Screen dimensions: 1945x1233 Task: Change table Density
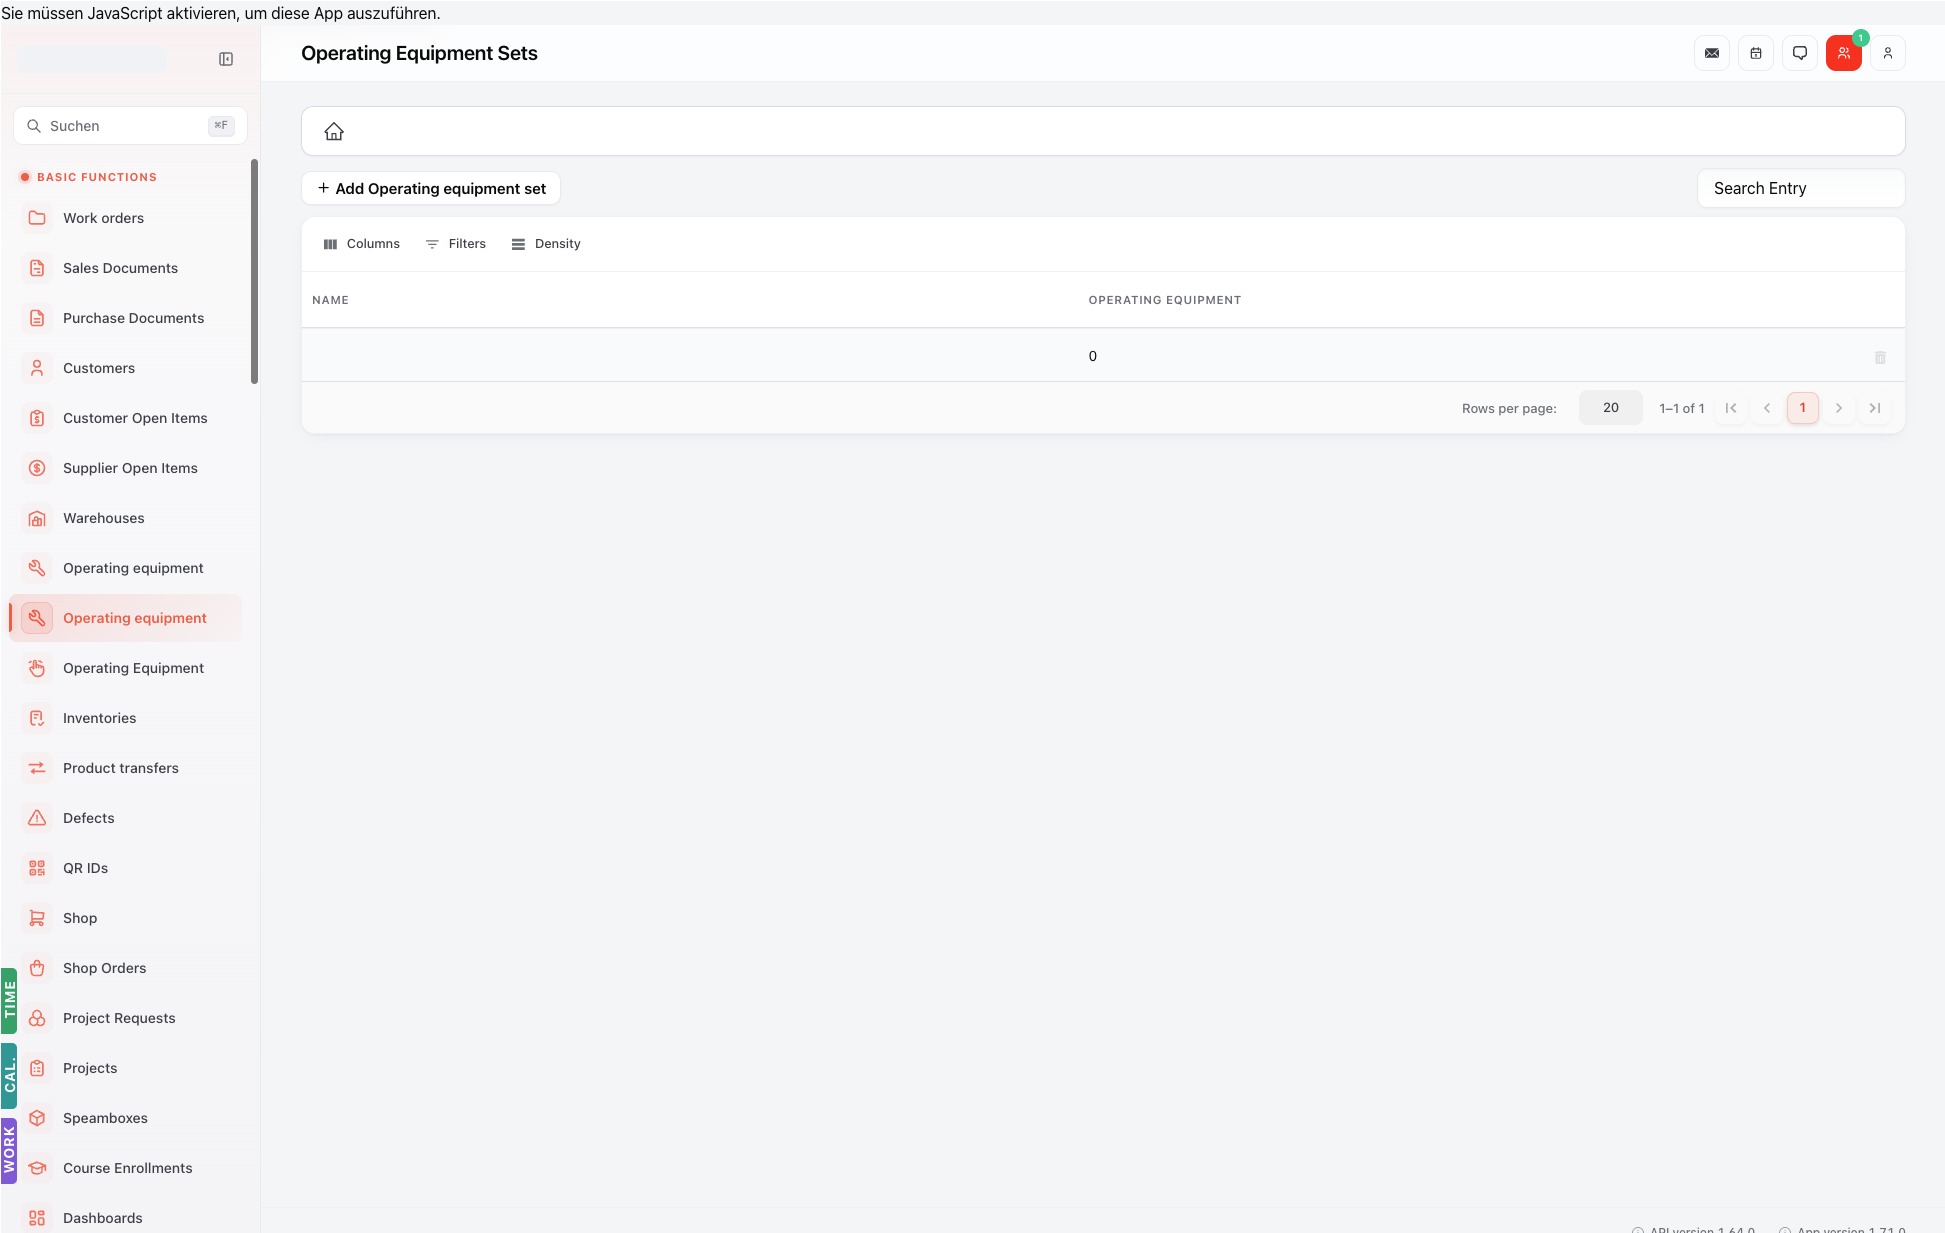coord(546,244)
